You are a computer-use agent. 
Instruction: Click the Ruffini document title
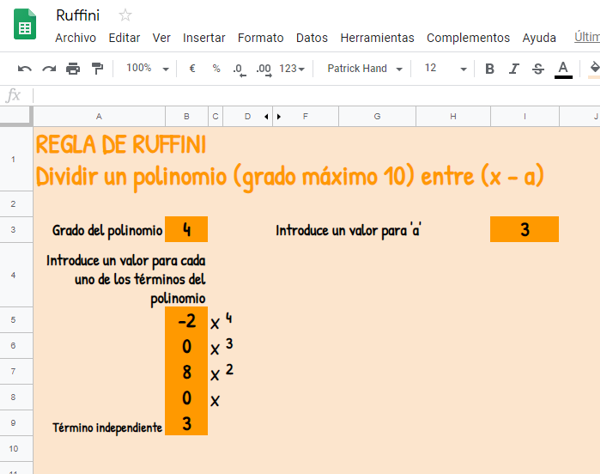[x=78, y=15]
